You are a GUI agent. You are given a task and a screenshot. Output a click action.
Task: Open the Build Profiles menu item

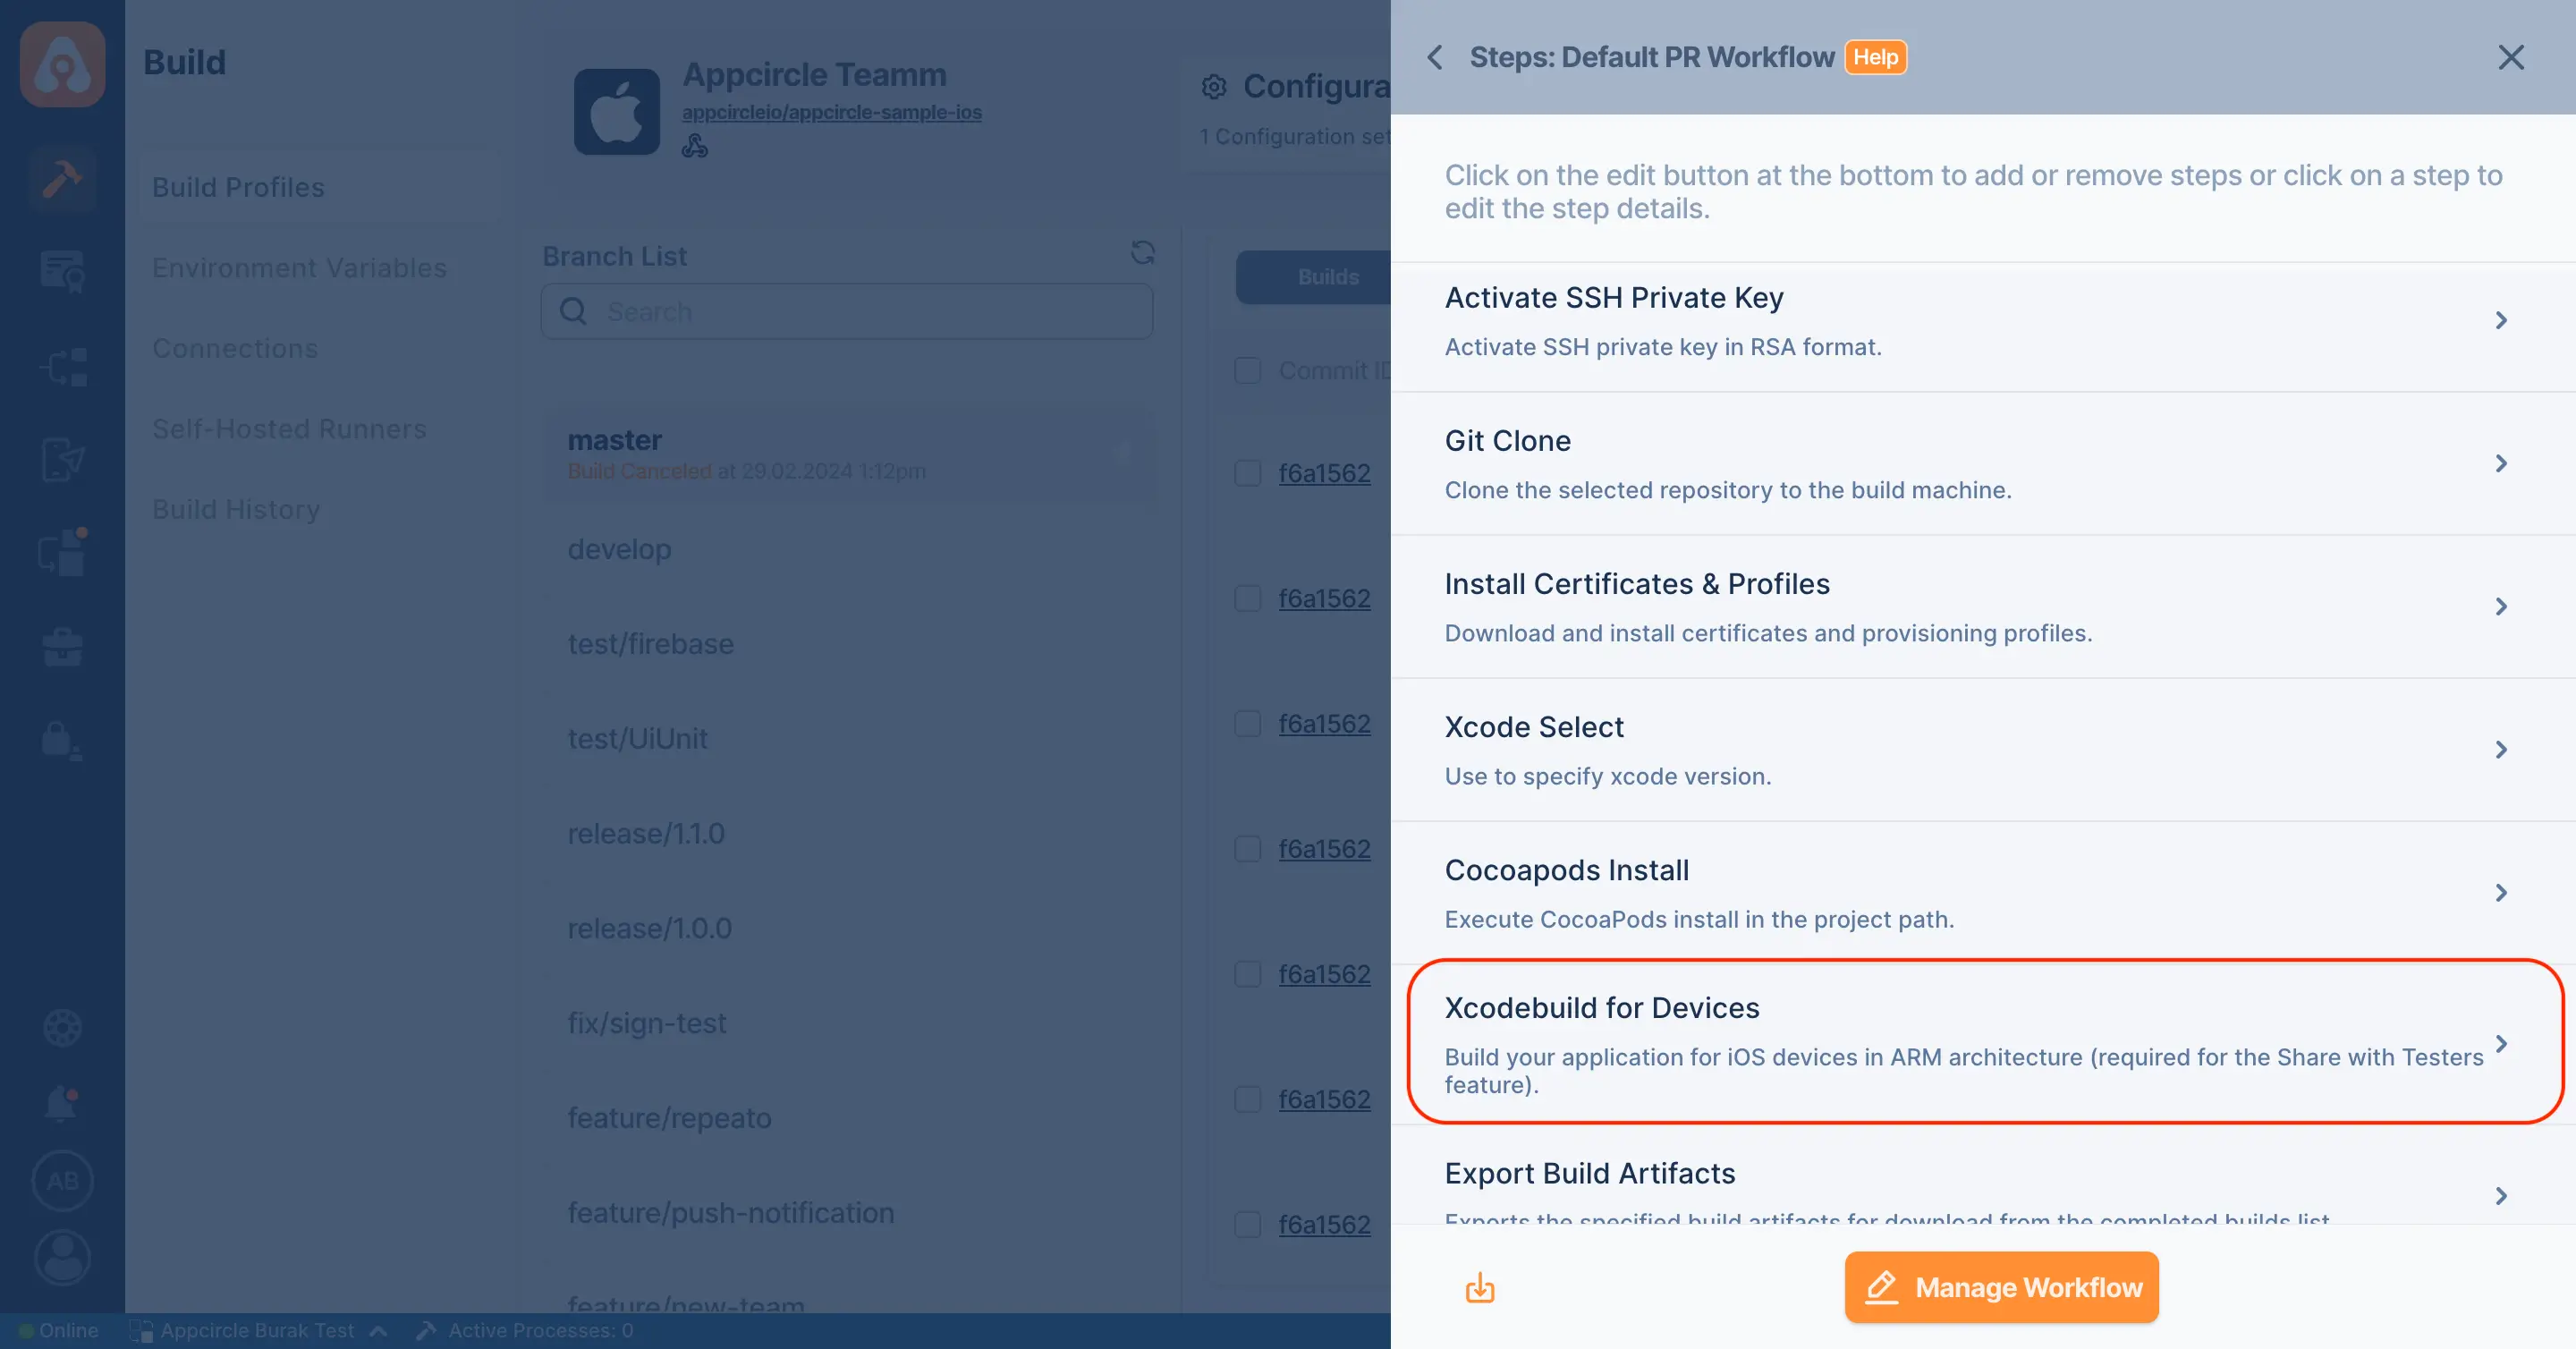coord(319,187)
